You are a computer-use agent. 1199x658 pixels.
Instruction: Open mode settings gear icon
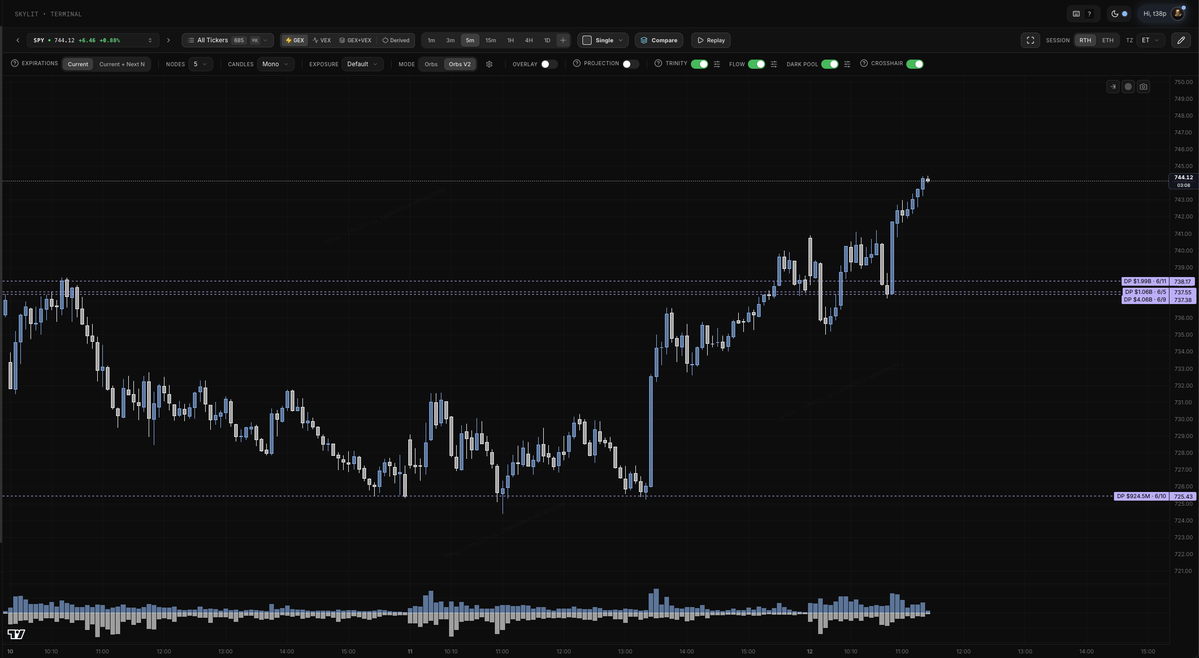coord(489,64)
